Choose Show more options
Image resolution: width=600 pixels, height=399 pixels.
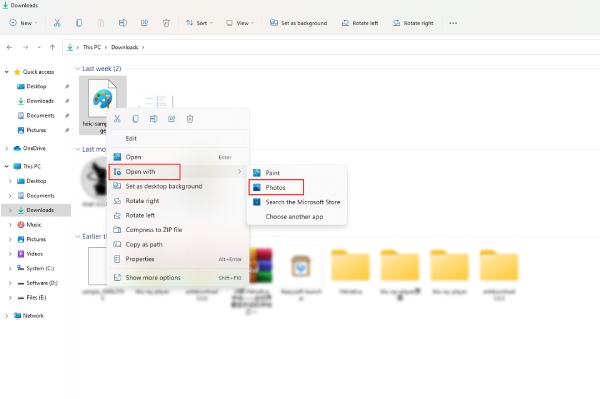(x=178, y=277)
